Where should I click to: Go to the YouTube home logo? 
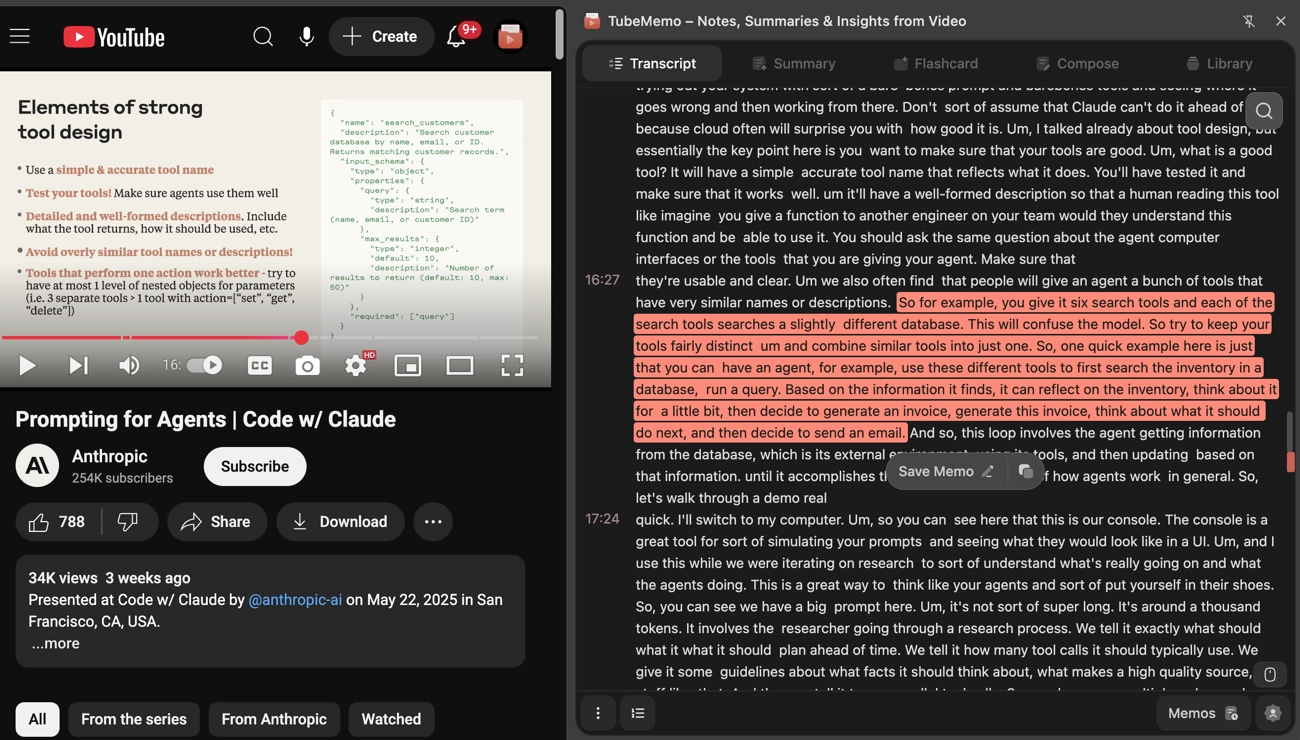[x=114, y=37]
